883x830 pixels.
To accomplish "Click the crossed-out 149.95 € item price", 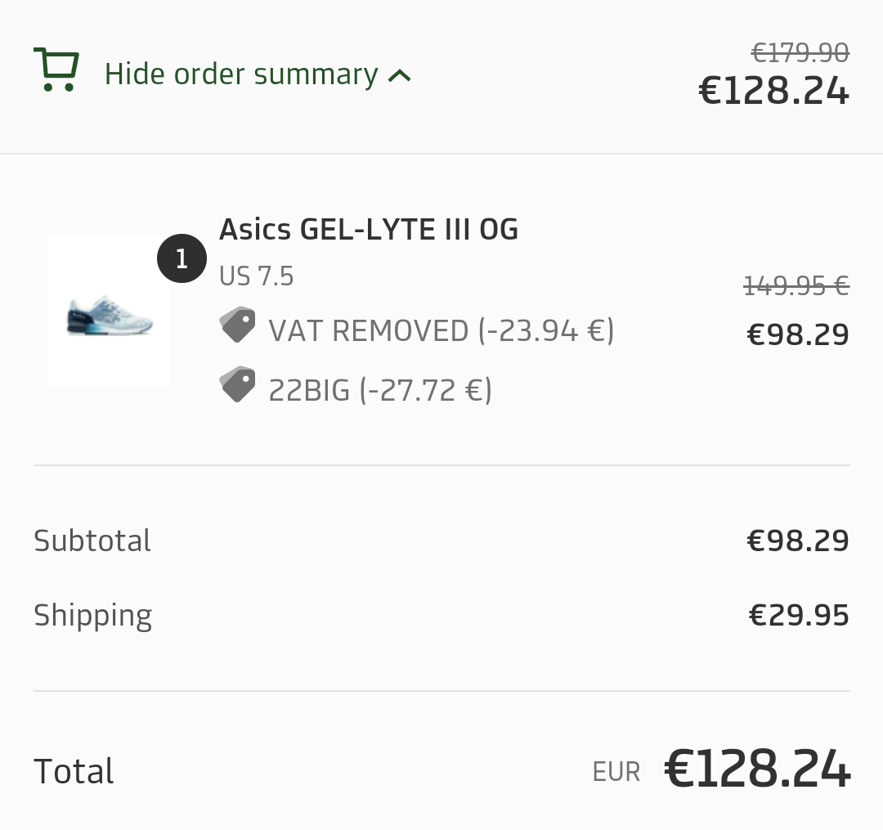I will (796, 287).
